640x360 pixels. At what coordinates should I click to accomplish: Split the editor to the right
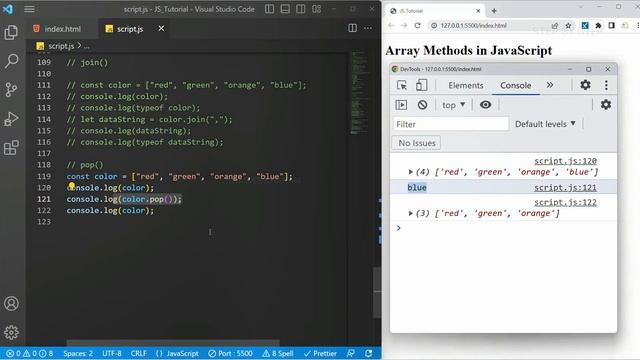point(352,28)
